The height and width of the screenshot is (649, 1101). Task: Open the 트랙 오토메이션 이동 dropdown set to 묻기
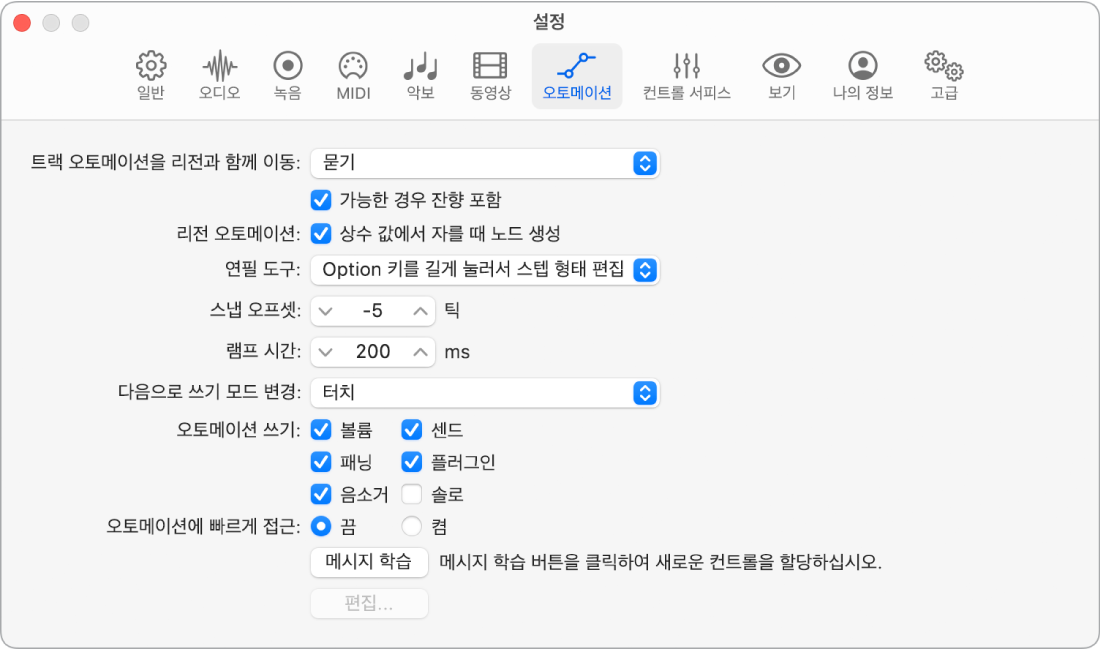point(485,163)
